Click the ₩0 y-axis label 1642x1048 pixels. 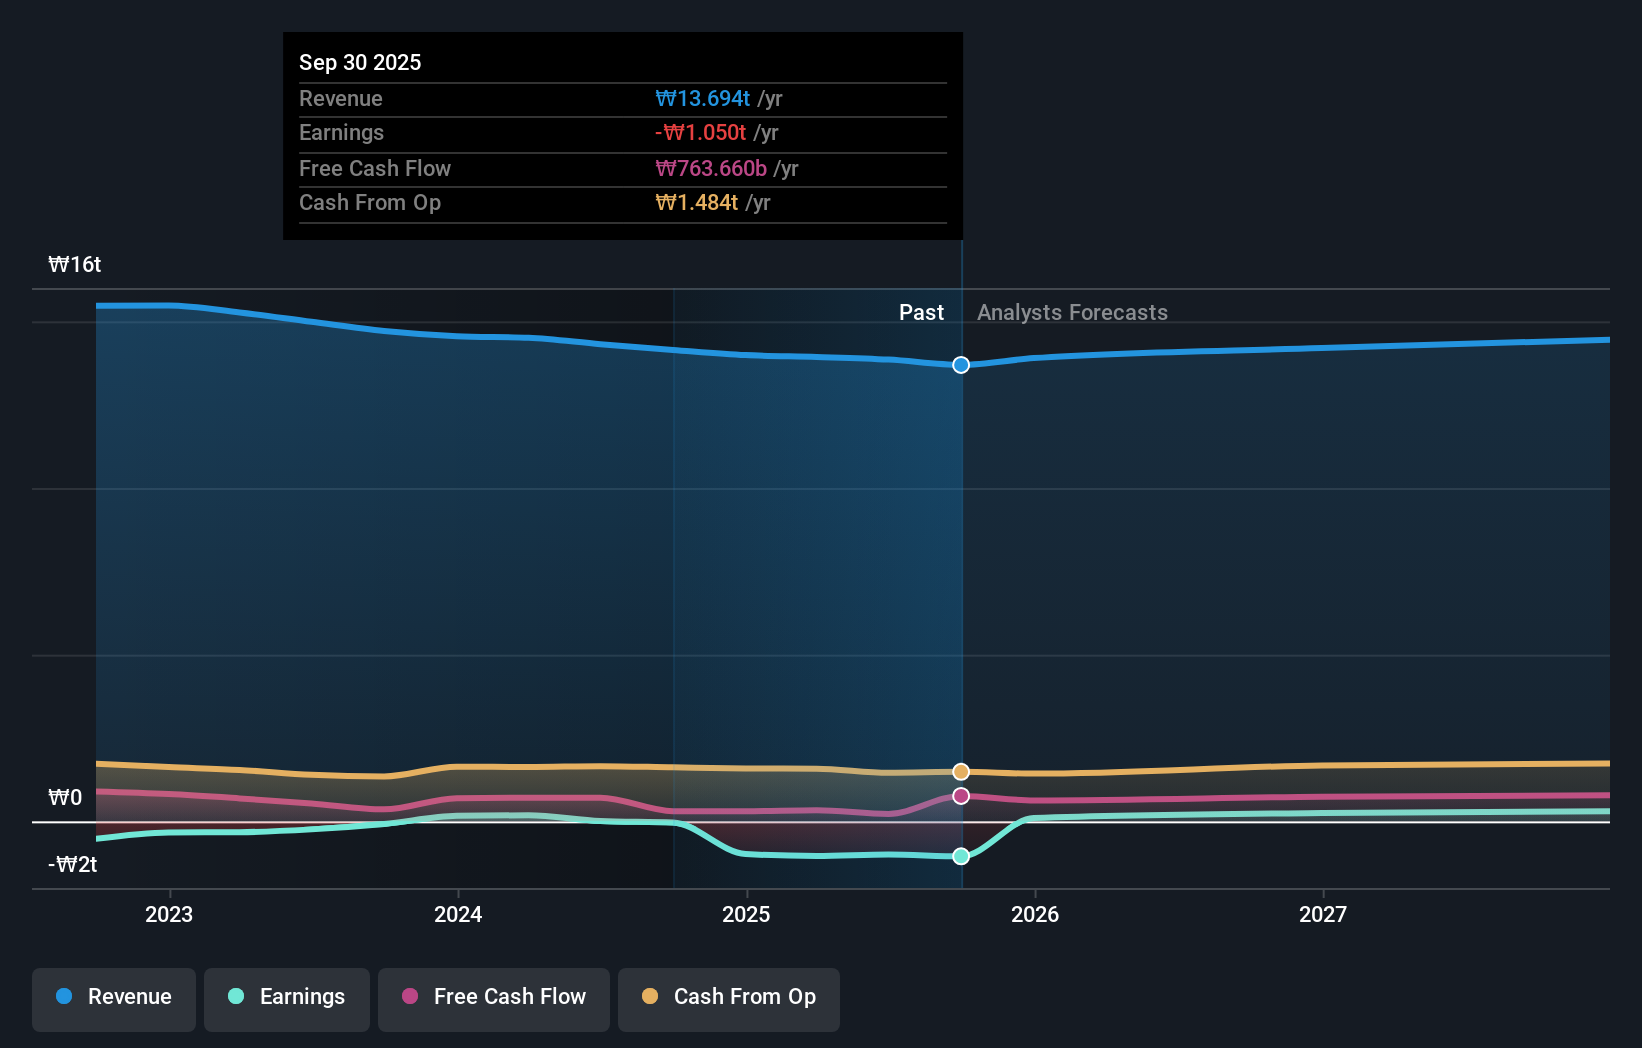65,798
